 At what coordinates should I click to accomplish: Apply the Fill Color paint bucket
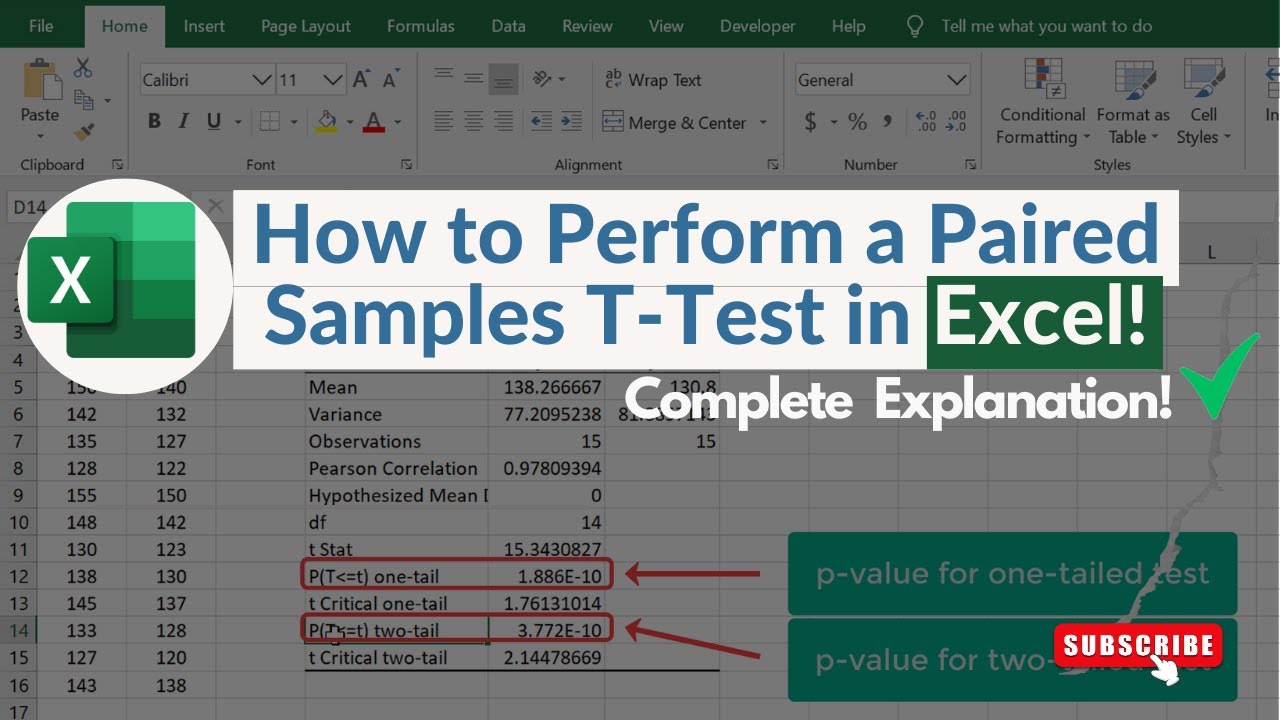326,122
